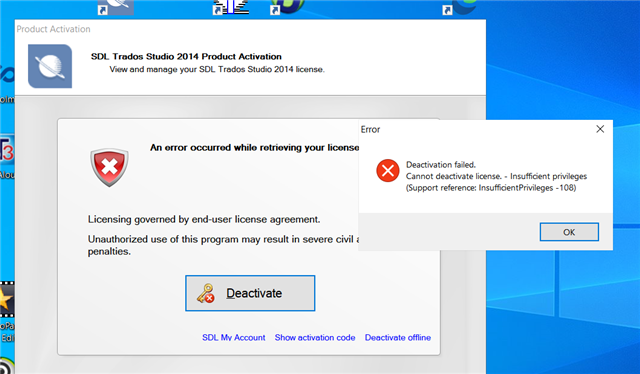Select the 'Support reference: InsufficientPrivileges -108' text
640x374 pixels.
tap(491, 188)
